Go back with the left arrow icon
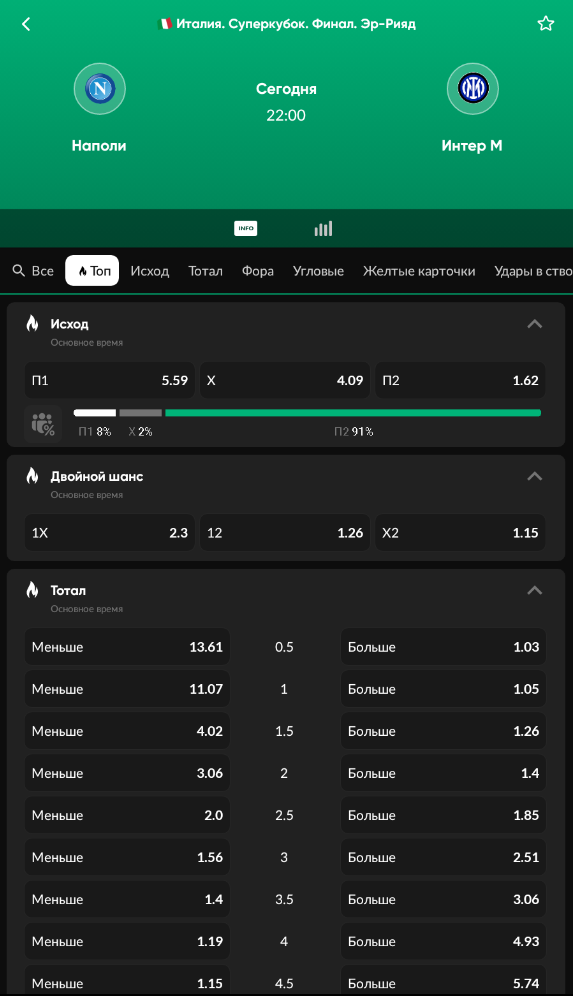Viewport: 573px width, 996px height. click(x=26, y=24)
